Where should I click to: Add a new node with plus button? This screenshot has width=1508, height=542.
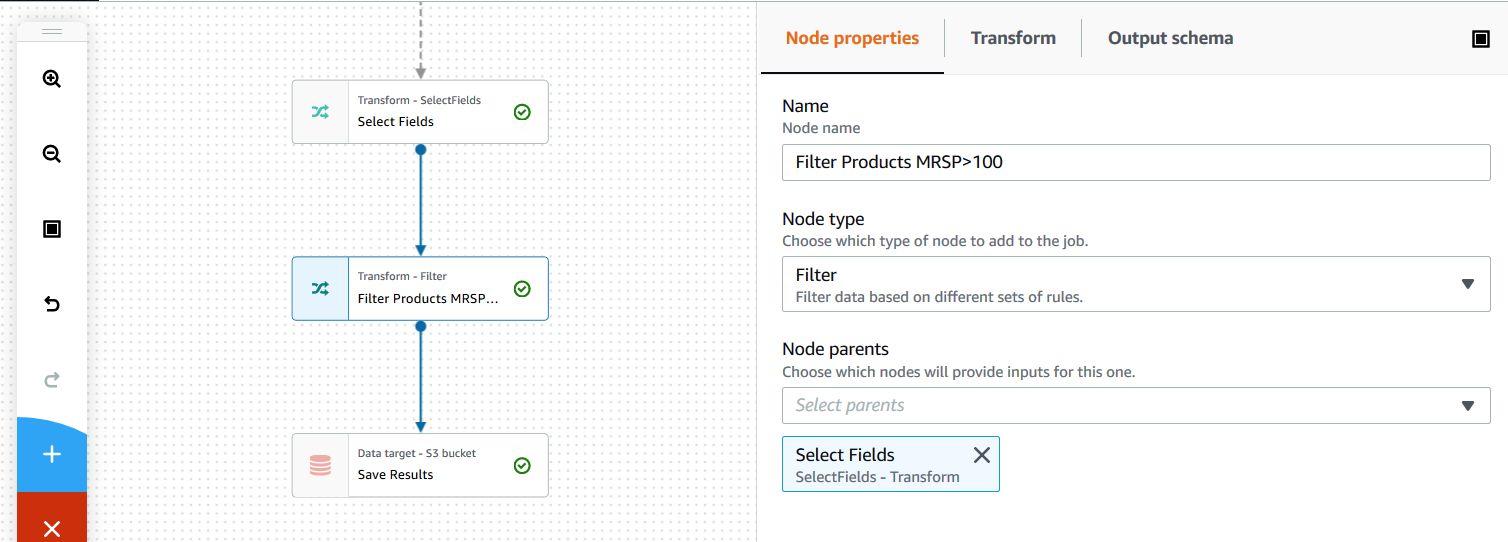pos(52,454)
